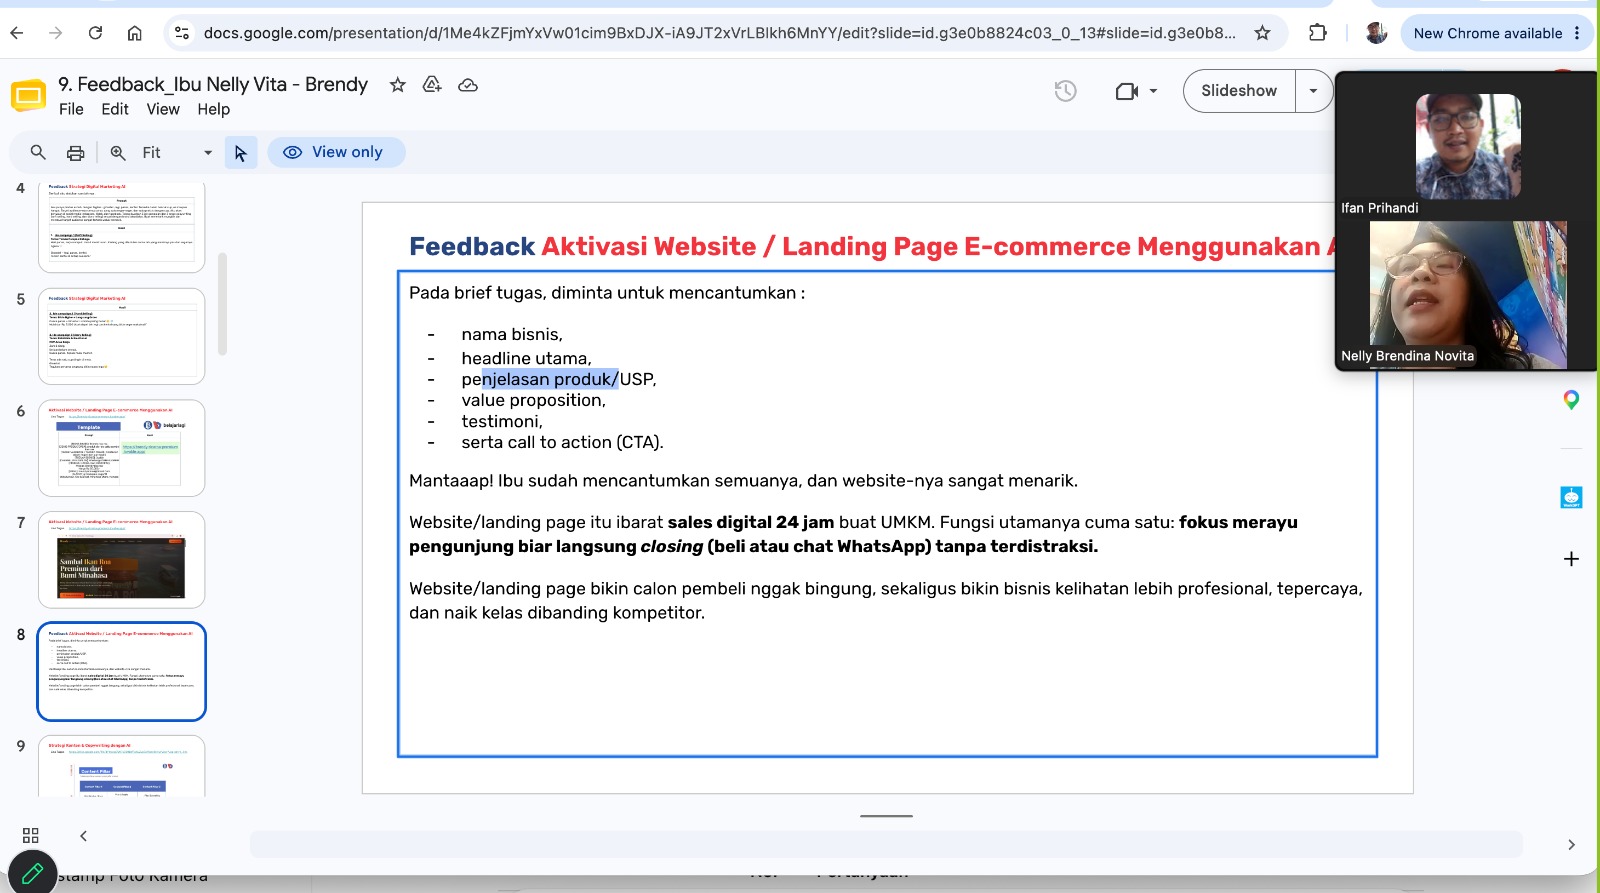This screenshot has height=893, width=1600.
Task: Search the menus with the magnifier icon
Action: point(38,152)
